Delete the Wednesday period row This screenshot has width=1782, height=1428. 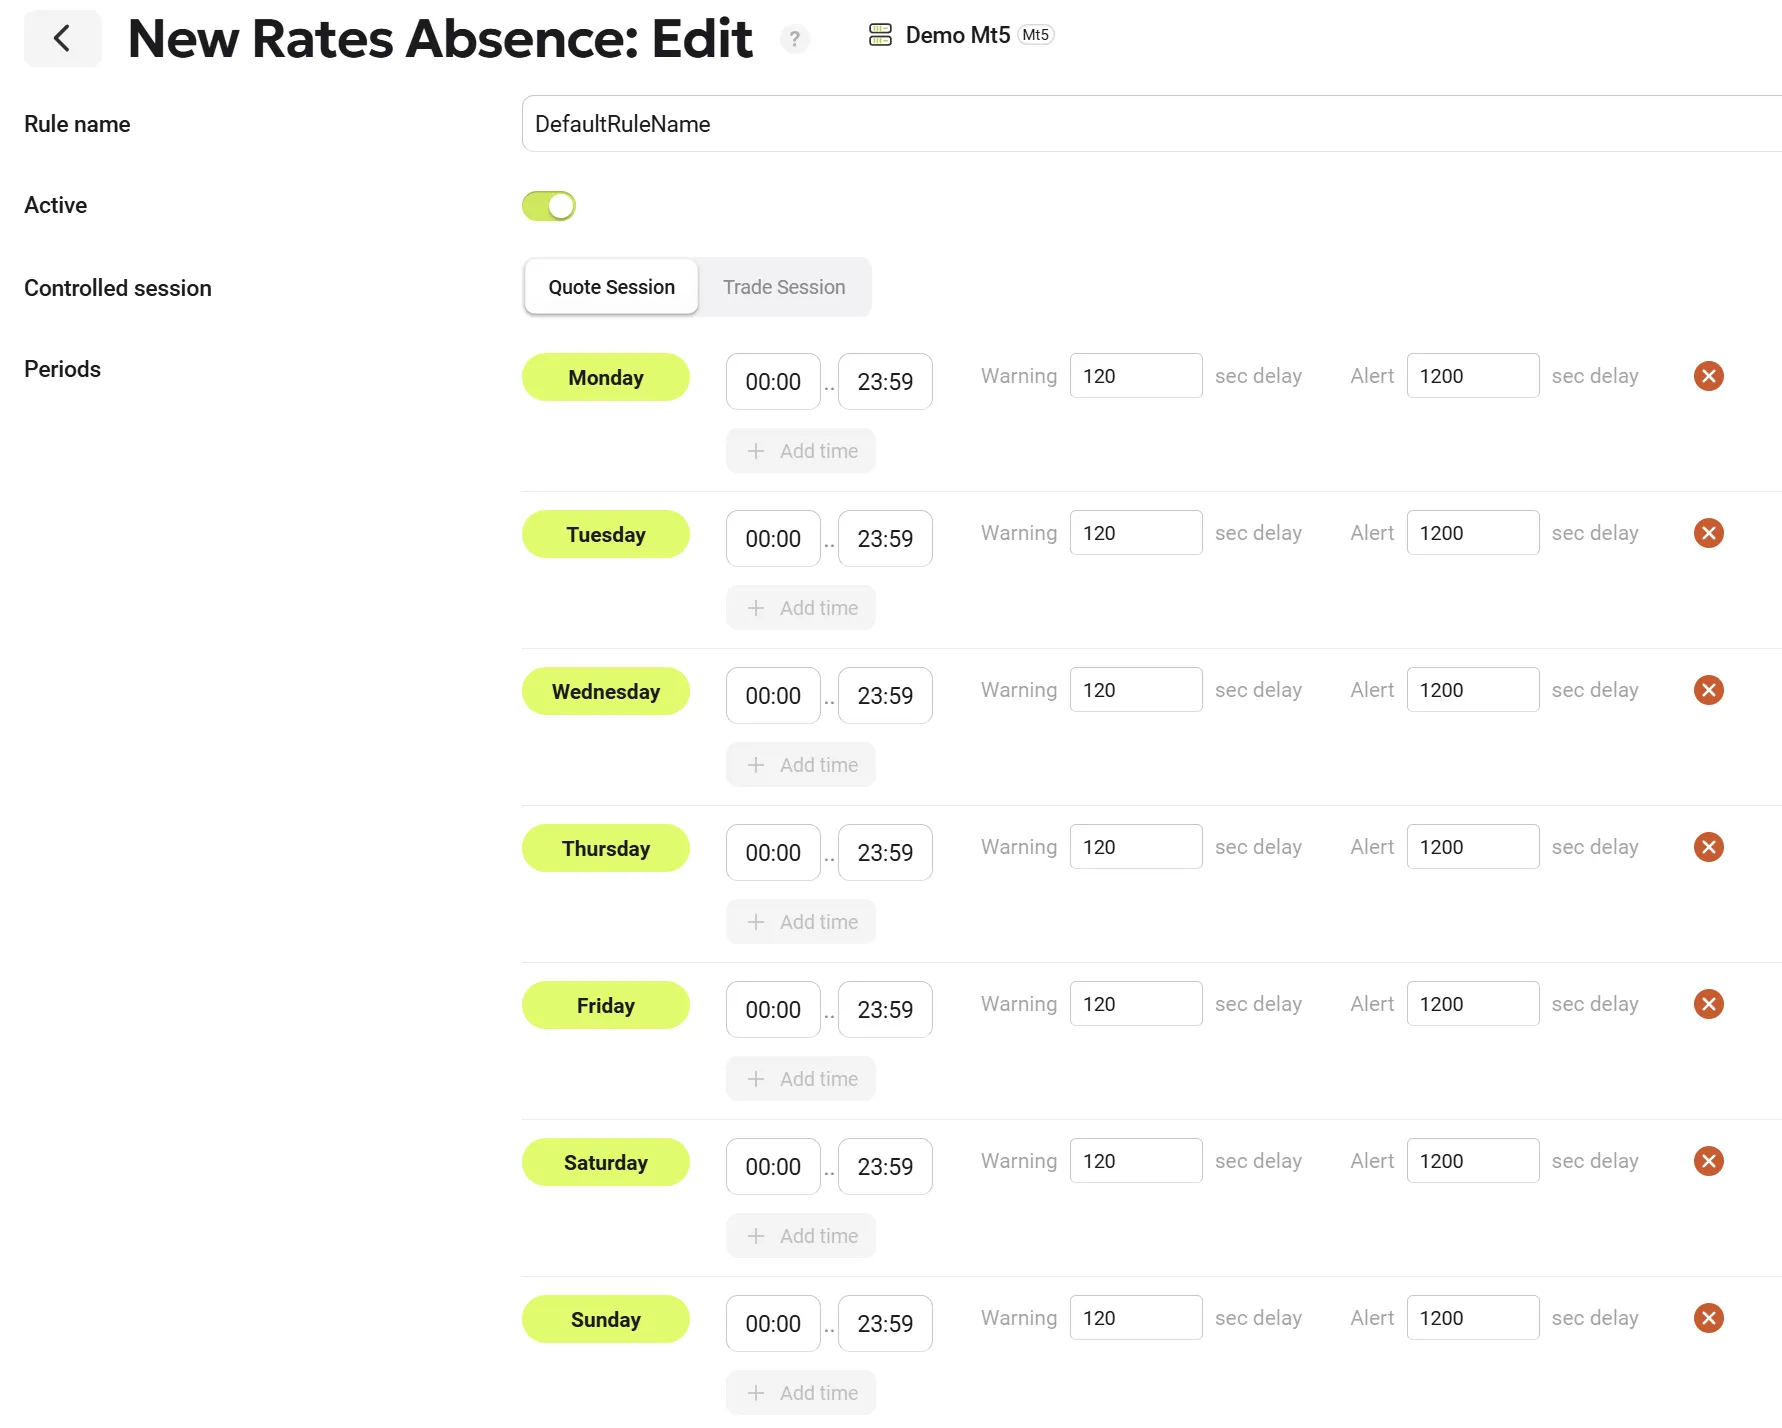click(1708, 690)
